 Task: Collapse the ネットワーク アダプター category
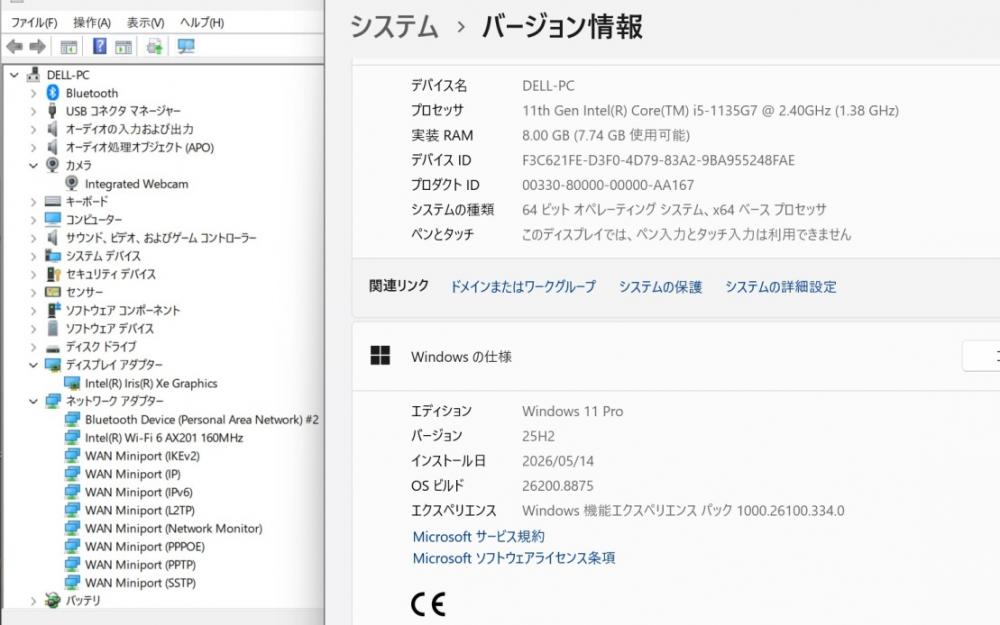33,402
